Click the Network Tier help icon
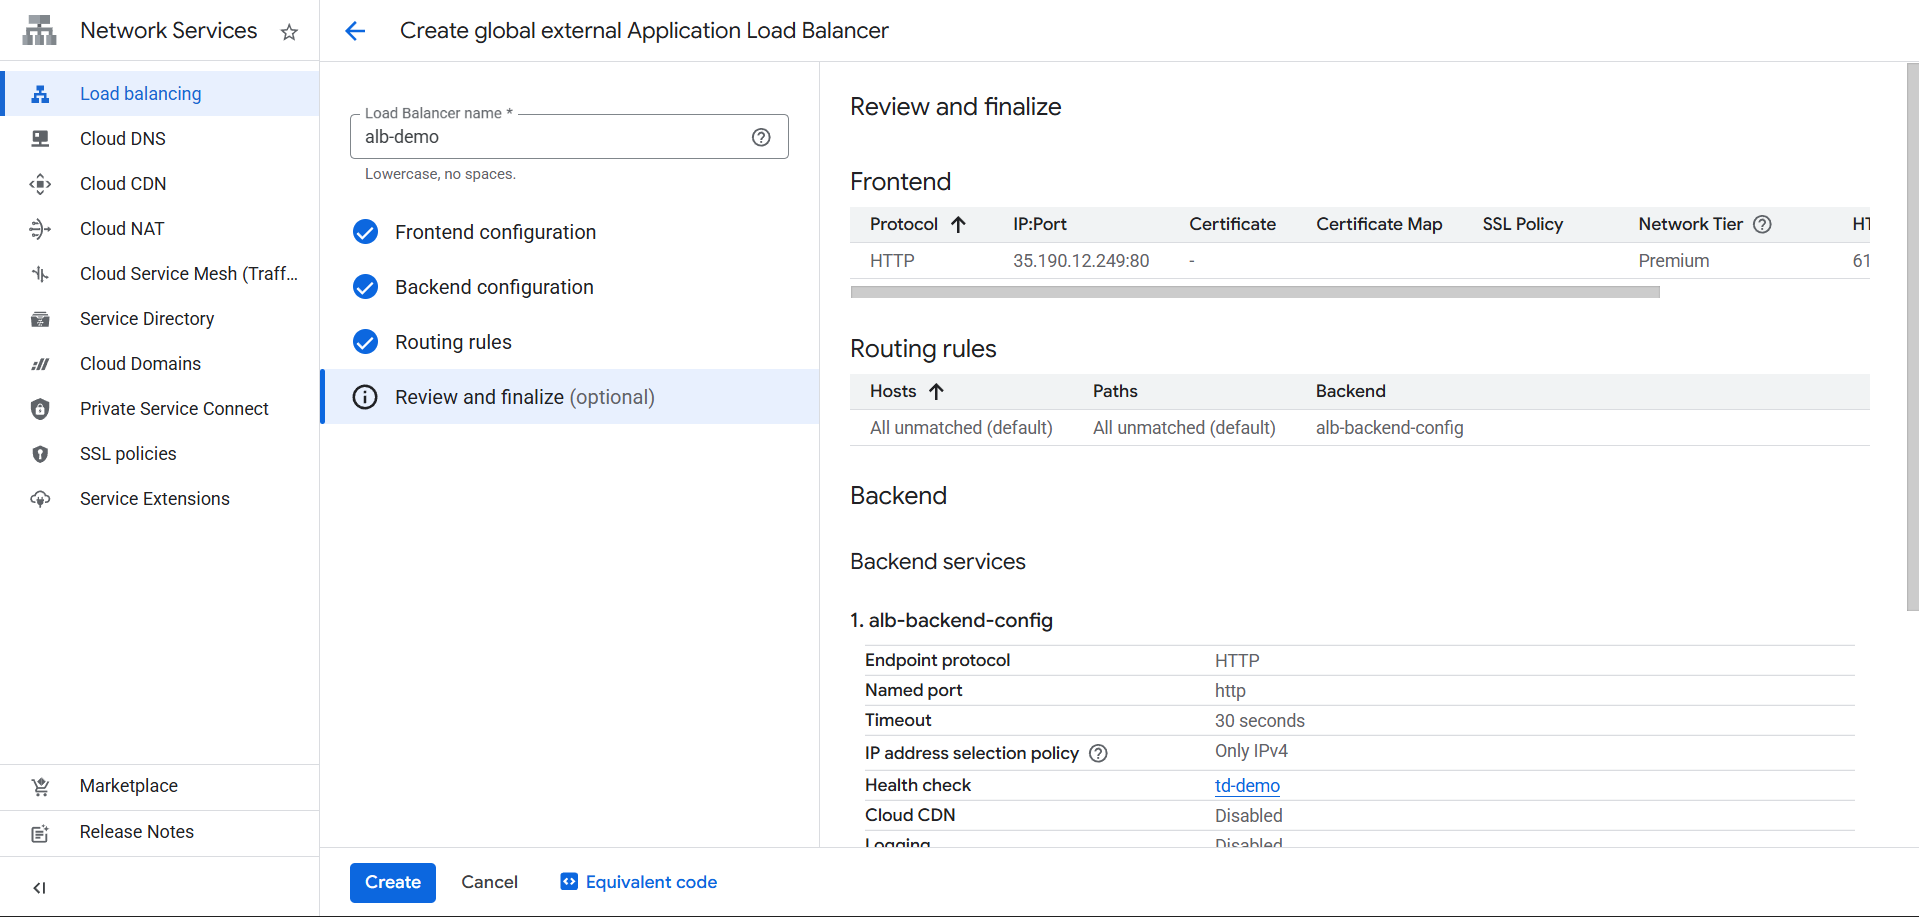Viewport: 1919px width, 917px height. click(x=1762, y=224)
